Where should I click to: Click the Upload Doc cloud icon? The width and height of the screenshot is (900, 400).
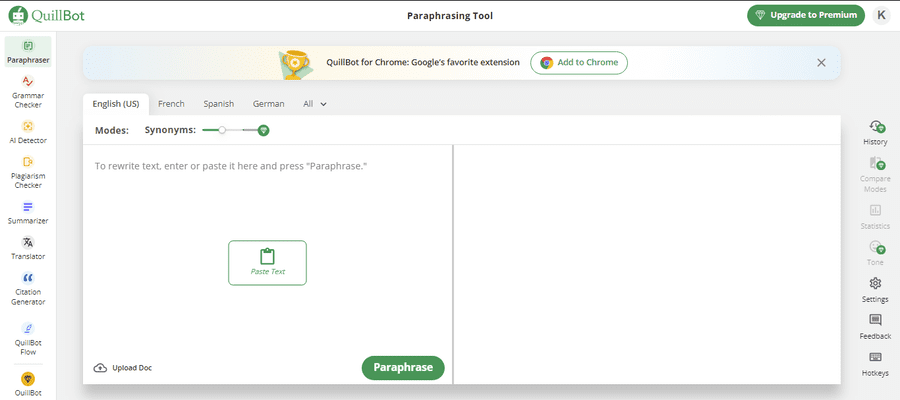pos(99,368)
